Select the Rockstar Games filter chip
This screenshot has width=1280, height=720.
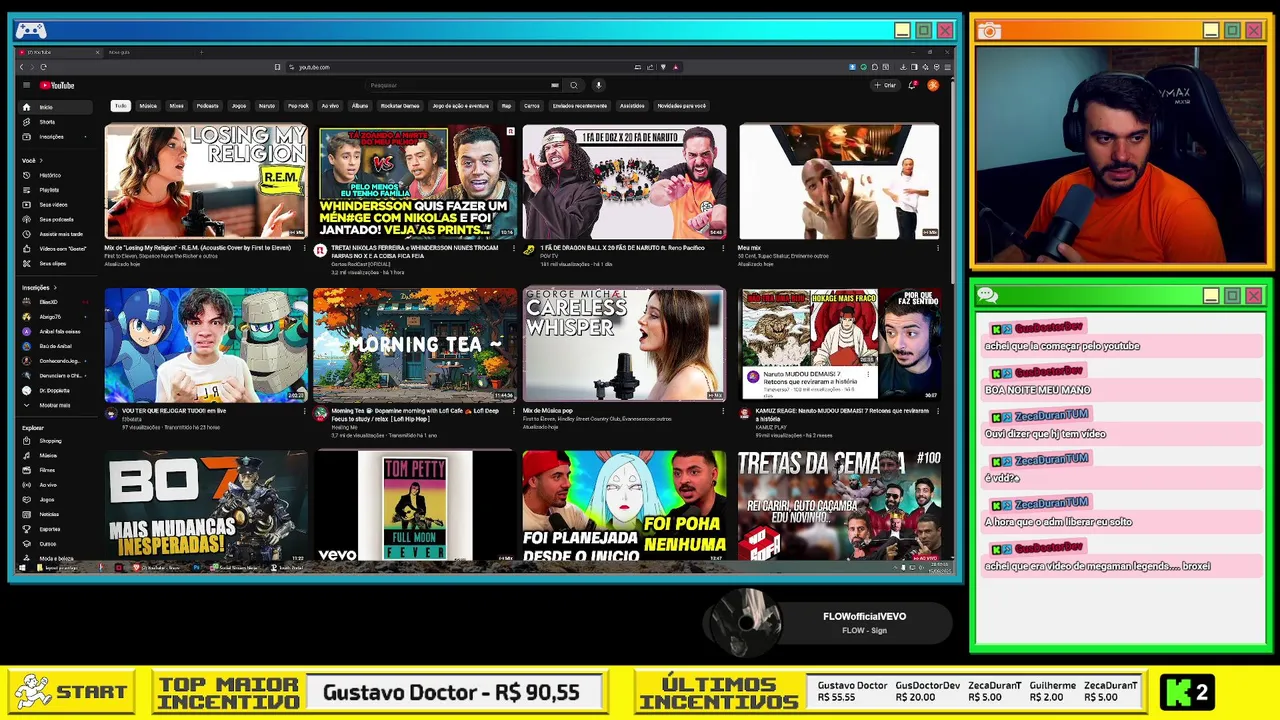tap(400, 106)
